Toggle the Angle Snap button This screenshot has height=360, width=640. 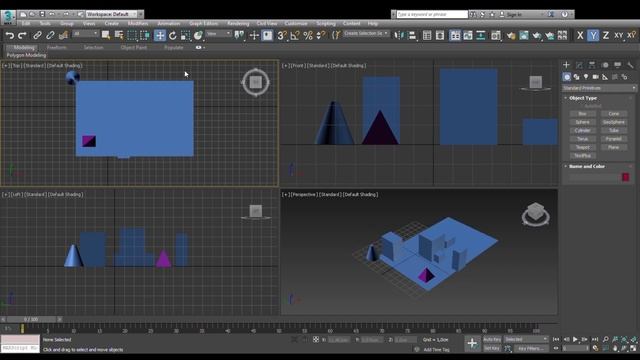pos(295,36)
